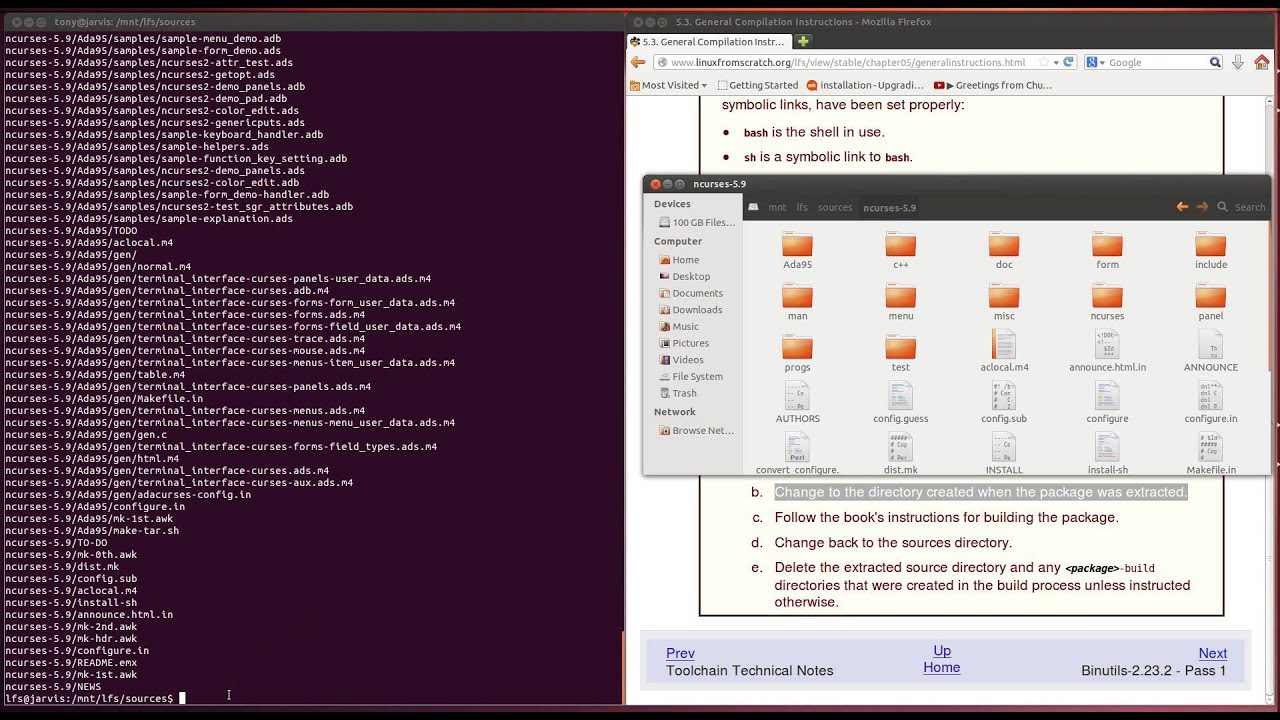
Task: Select the dist.mk file
Action: click(900, 454)
